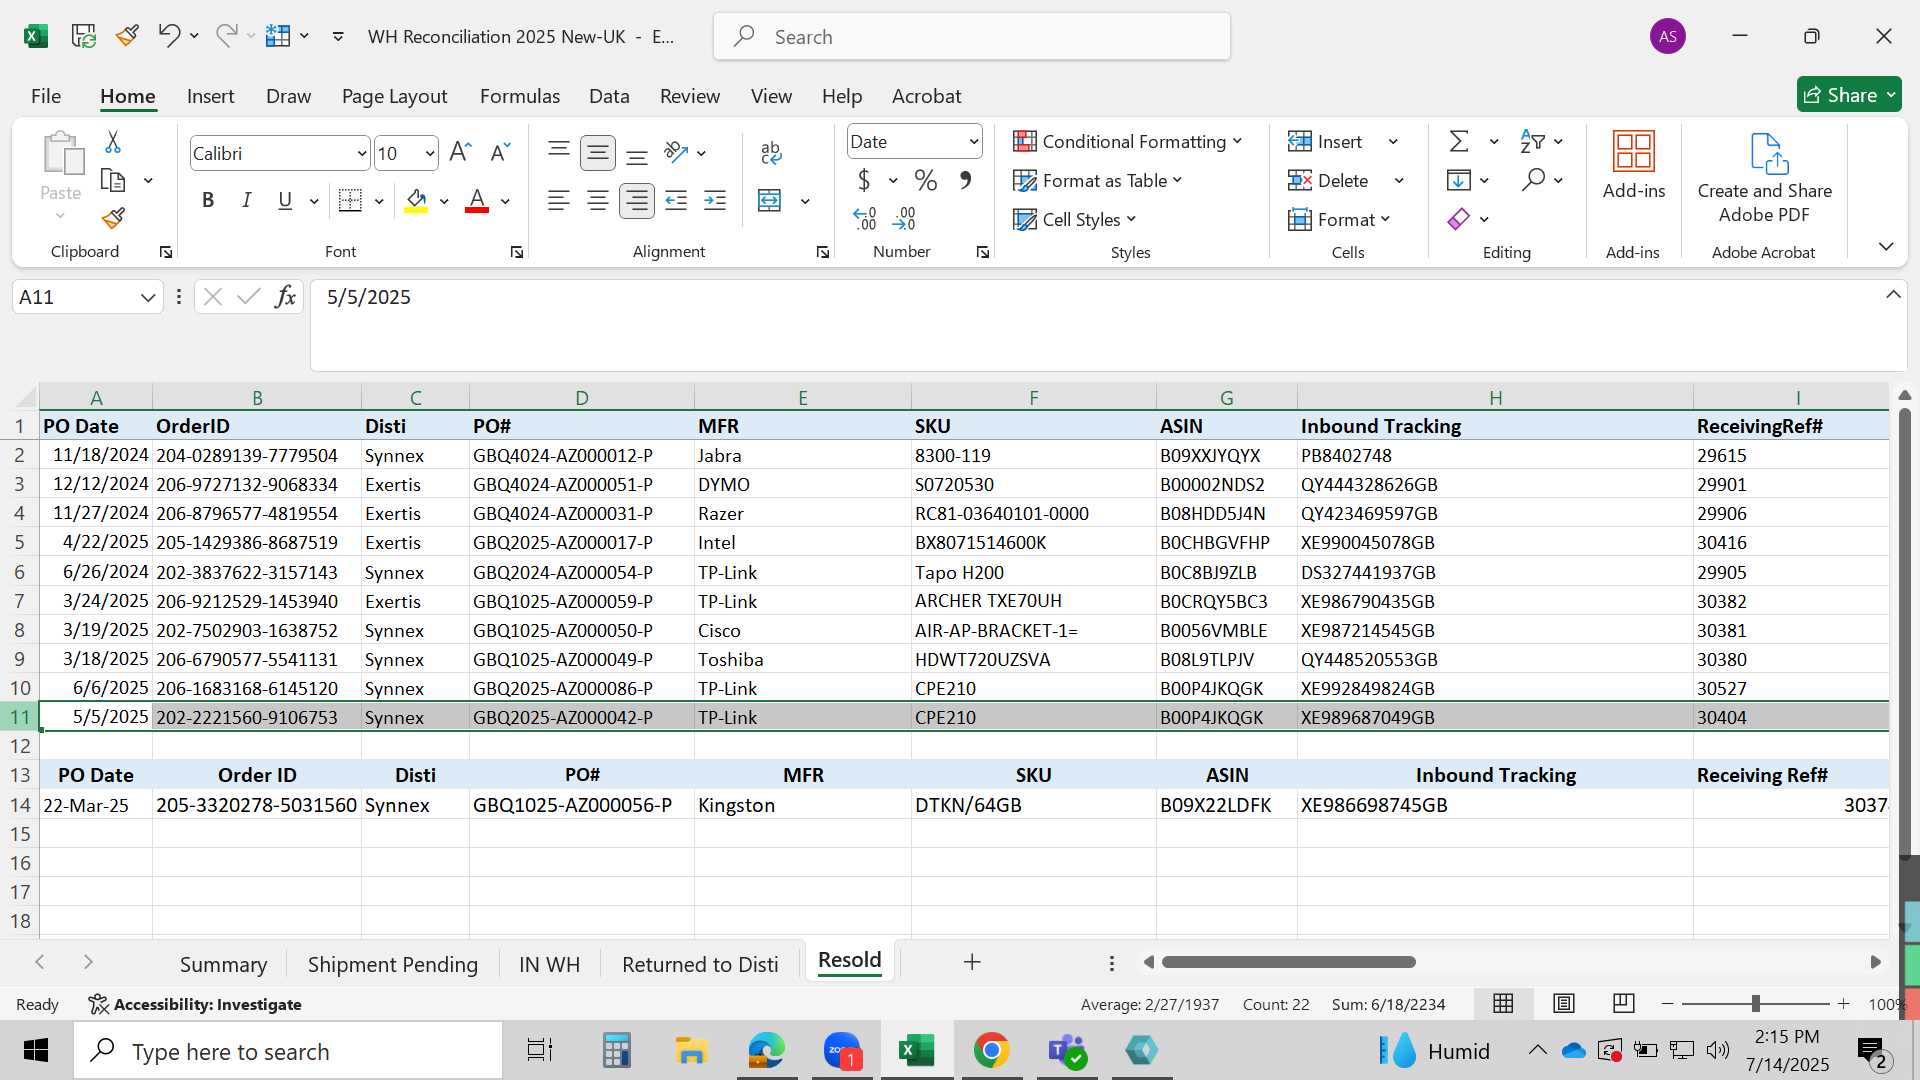Click the zoom slider handle
1920x1080 pixels.
[x=1755, y=1003]
